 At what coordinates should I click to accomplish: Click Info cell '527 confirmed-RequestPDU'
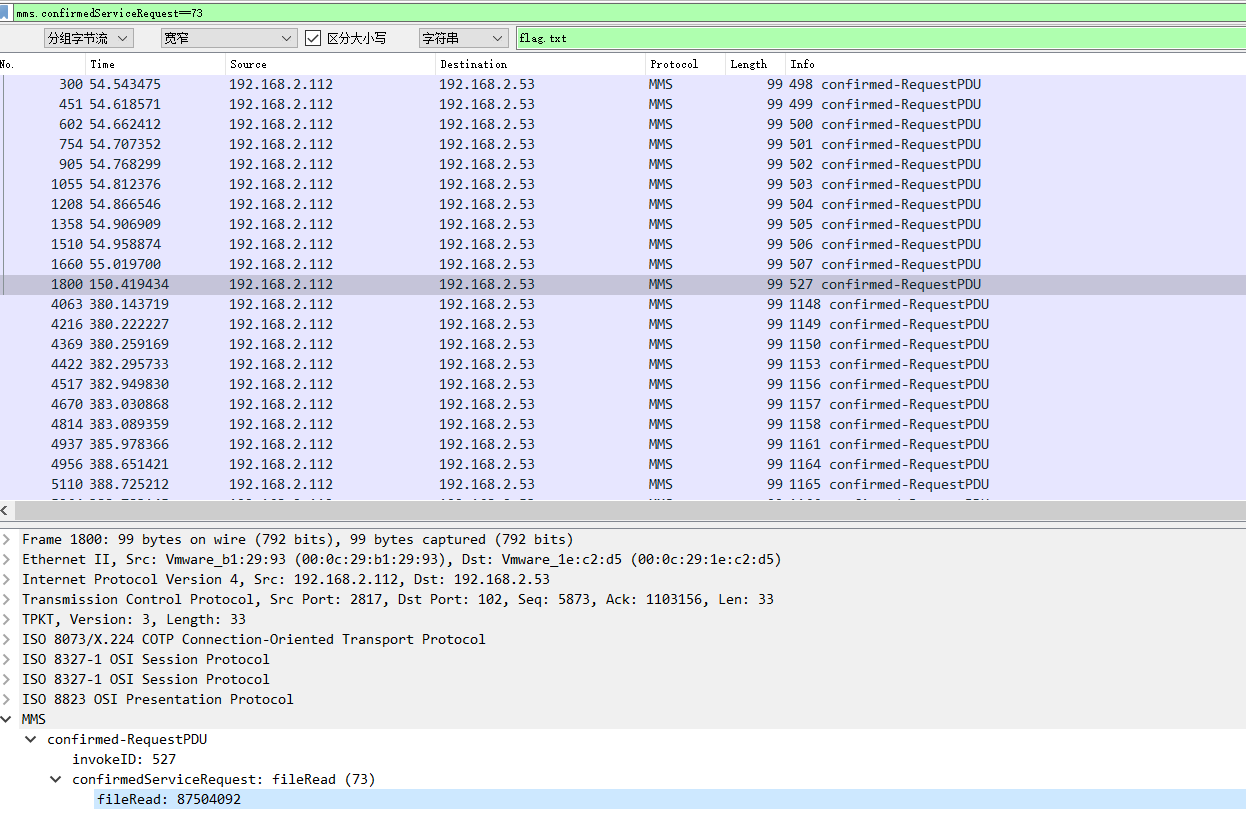885,284
